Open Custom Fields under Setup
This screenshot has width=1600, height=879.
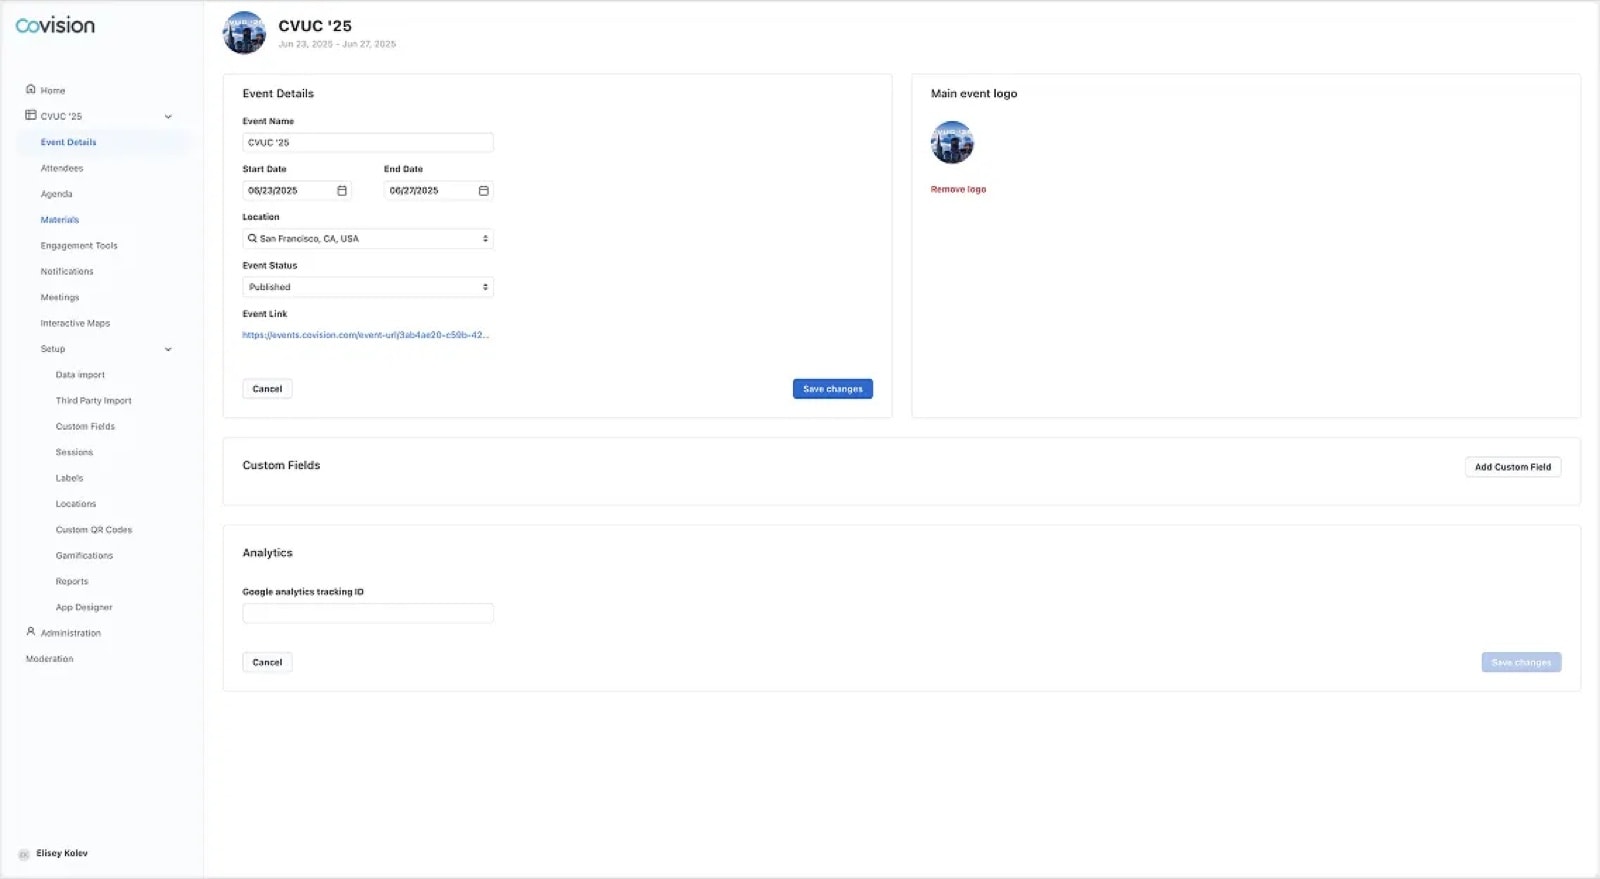click(85, 427)
